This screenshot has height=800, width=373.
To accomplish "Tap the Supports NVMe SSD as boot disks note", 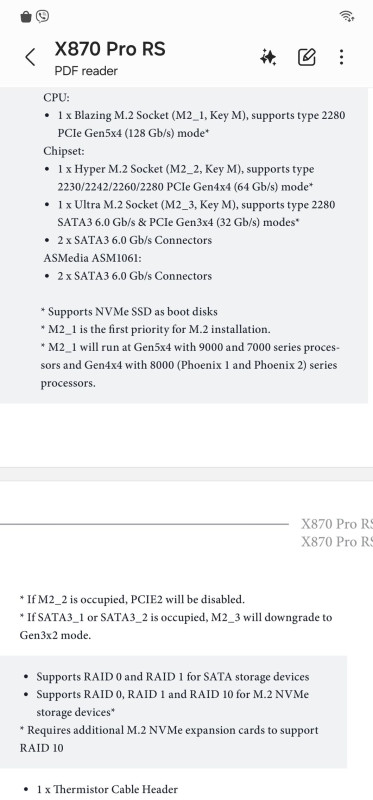I will [129, 311].
